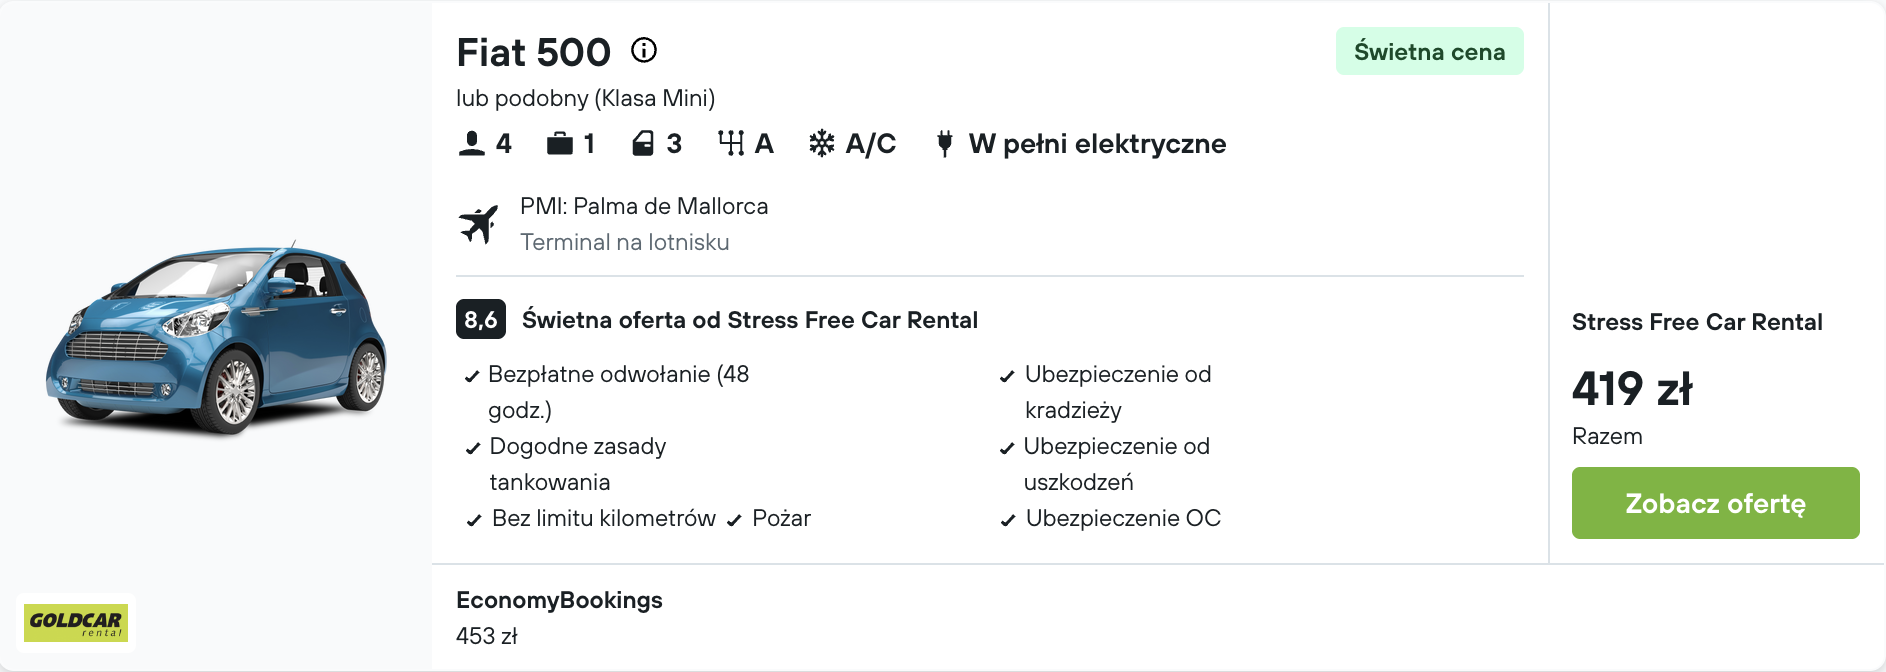Image resolution: width=1886 pixels, height=672 pixels.
Task: Select the passenger capacity icon showing 4
Action: point(472,143)
